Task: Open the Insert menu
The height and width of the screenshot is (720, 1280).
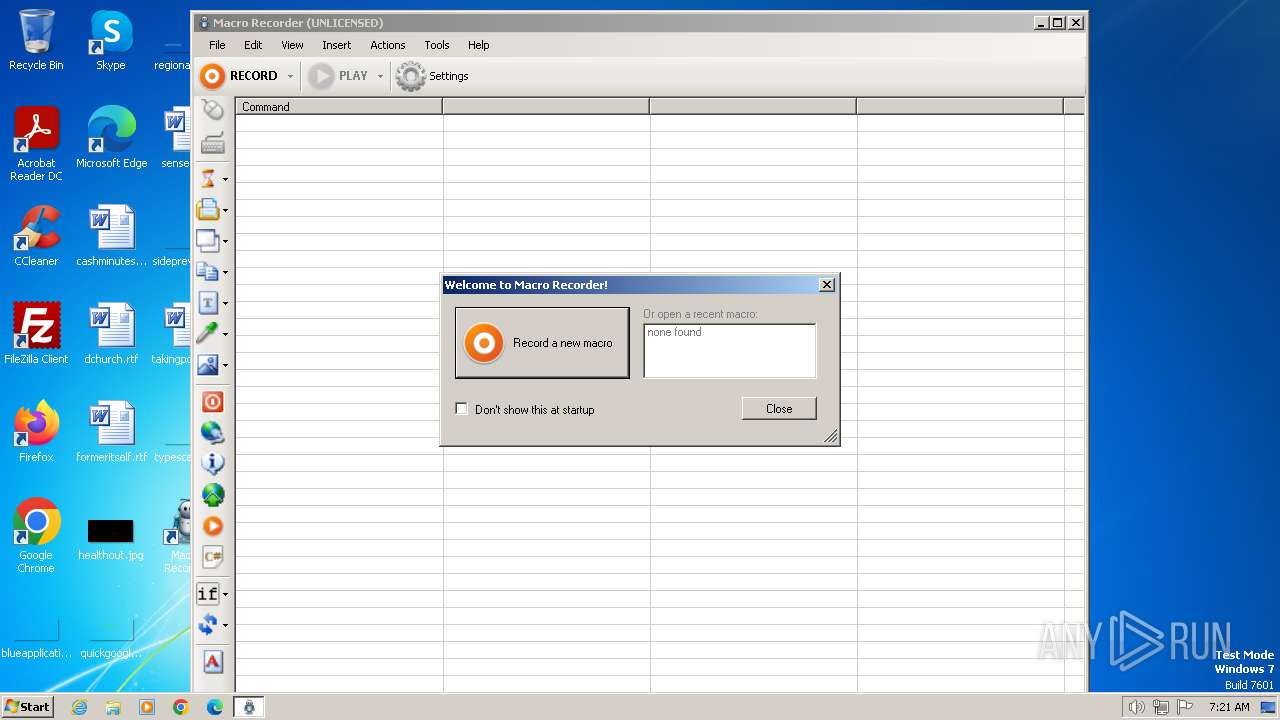Action: (336, 45)
